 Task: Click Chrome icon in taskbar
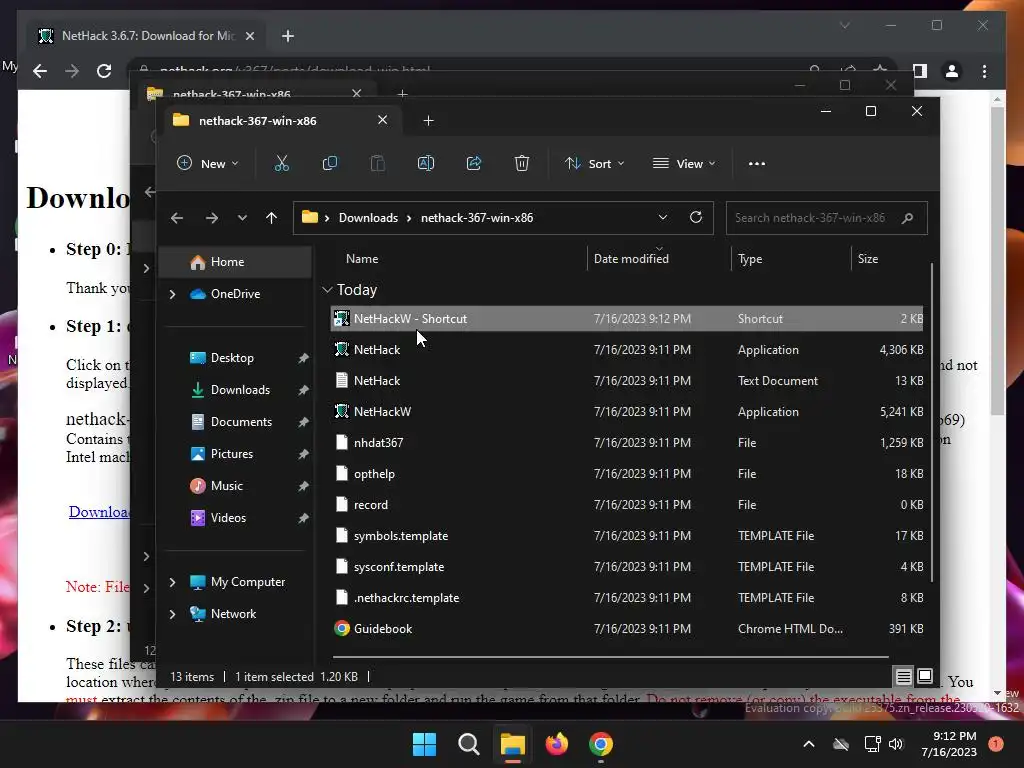click(x=601, y=744)
